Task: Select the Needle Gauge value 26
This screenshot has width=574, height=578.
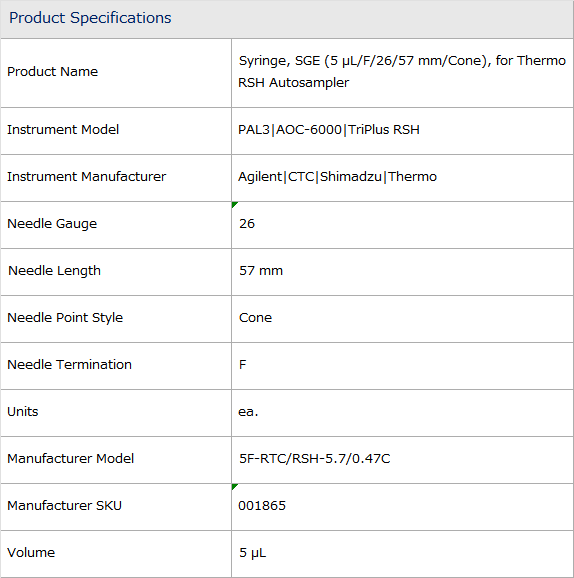Action: [x=247, y=224]
